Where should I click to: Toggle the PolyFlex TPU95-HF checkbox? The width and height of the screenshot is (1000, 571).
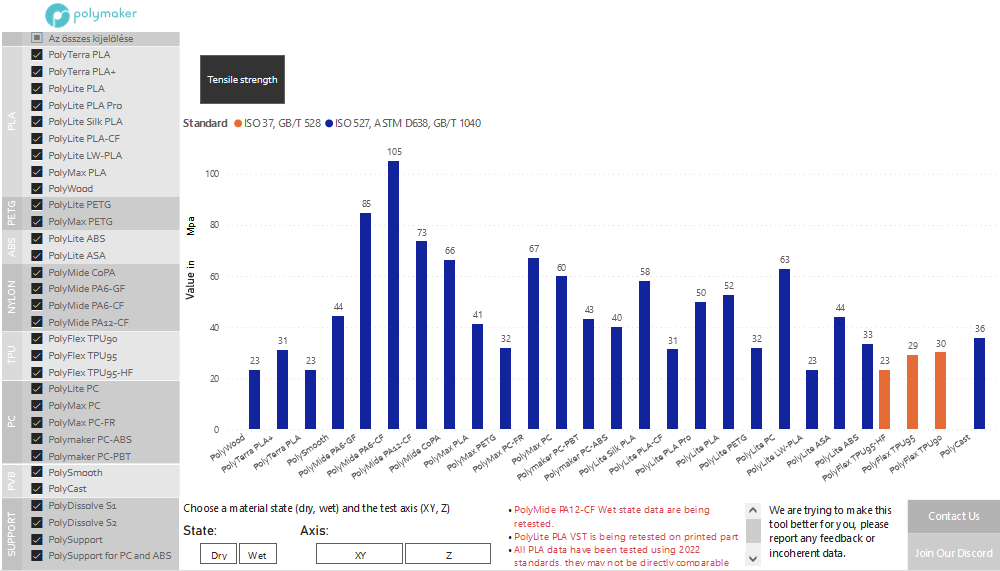pos(37,373)
